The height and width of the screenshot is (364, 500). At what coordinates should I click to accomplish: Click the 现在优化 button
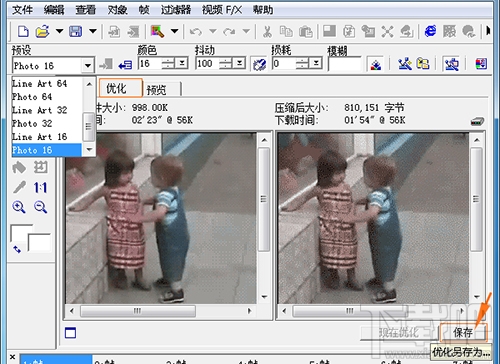[x=399, y=332]
